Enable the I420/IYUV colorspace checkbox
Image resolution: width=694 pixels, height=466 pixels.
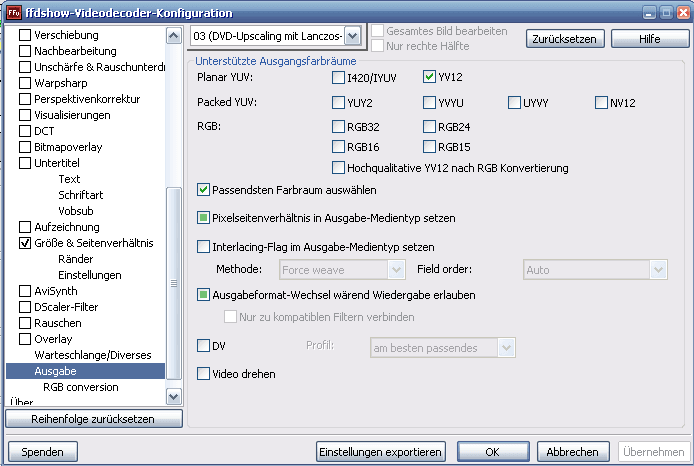click(338, 77)
